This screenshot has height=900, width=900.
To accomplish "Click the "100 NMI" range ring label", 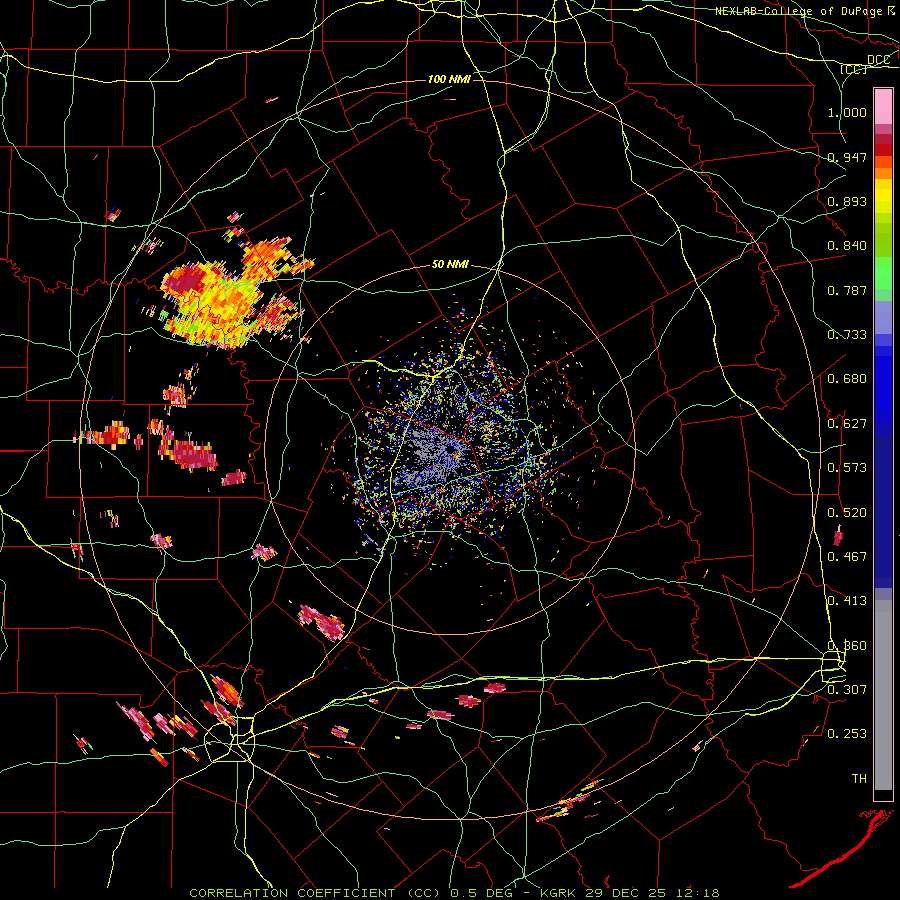I will (449, 79).
